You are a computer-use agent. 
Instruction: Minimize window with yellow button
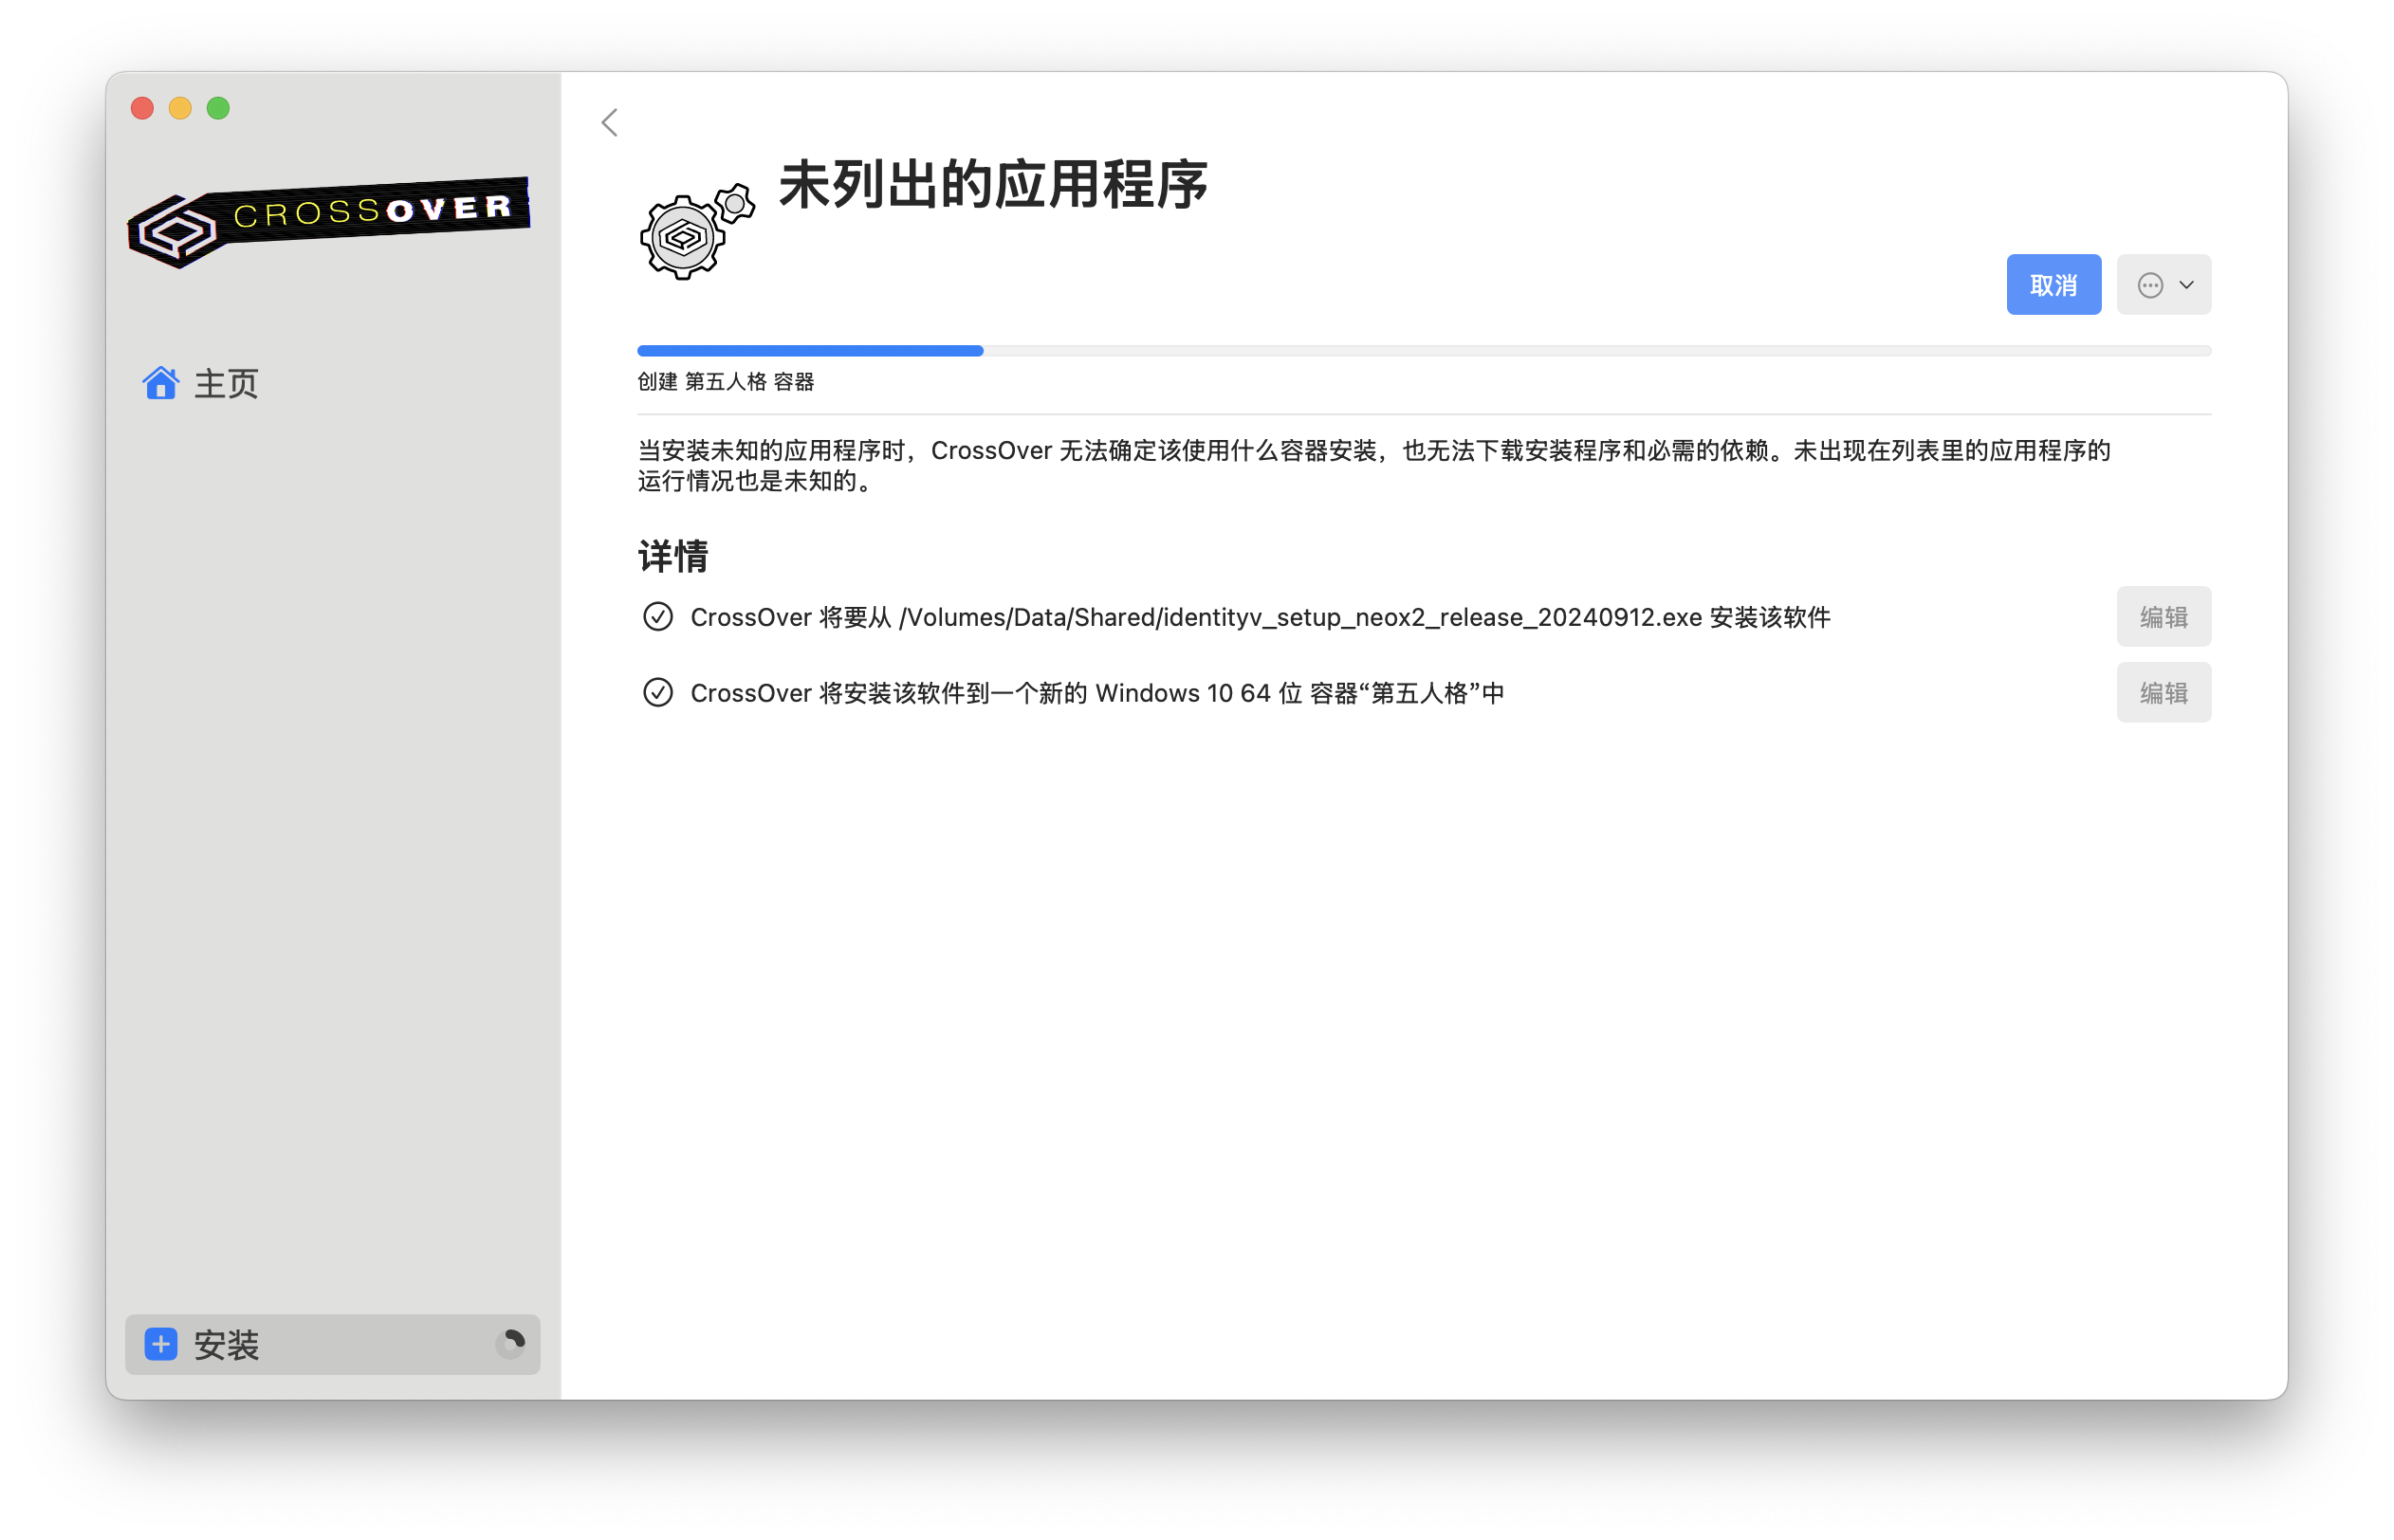pyautogui.click(x=180, y=108)
